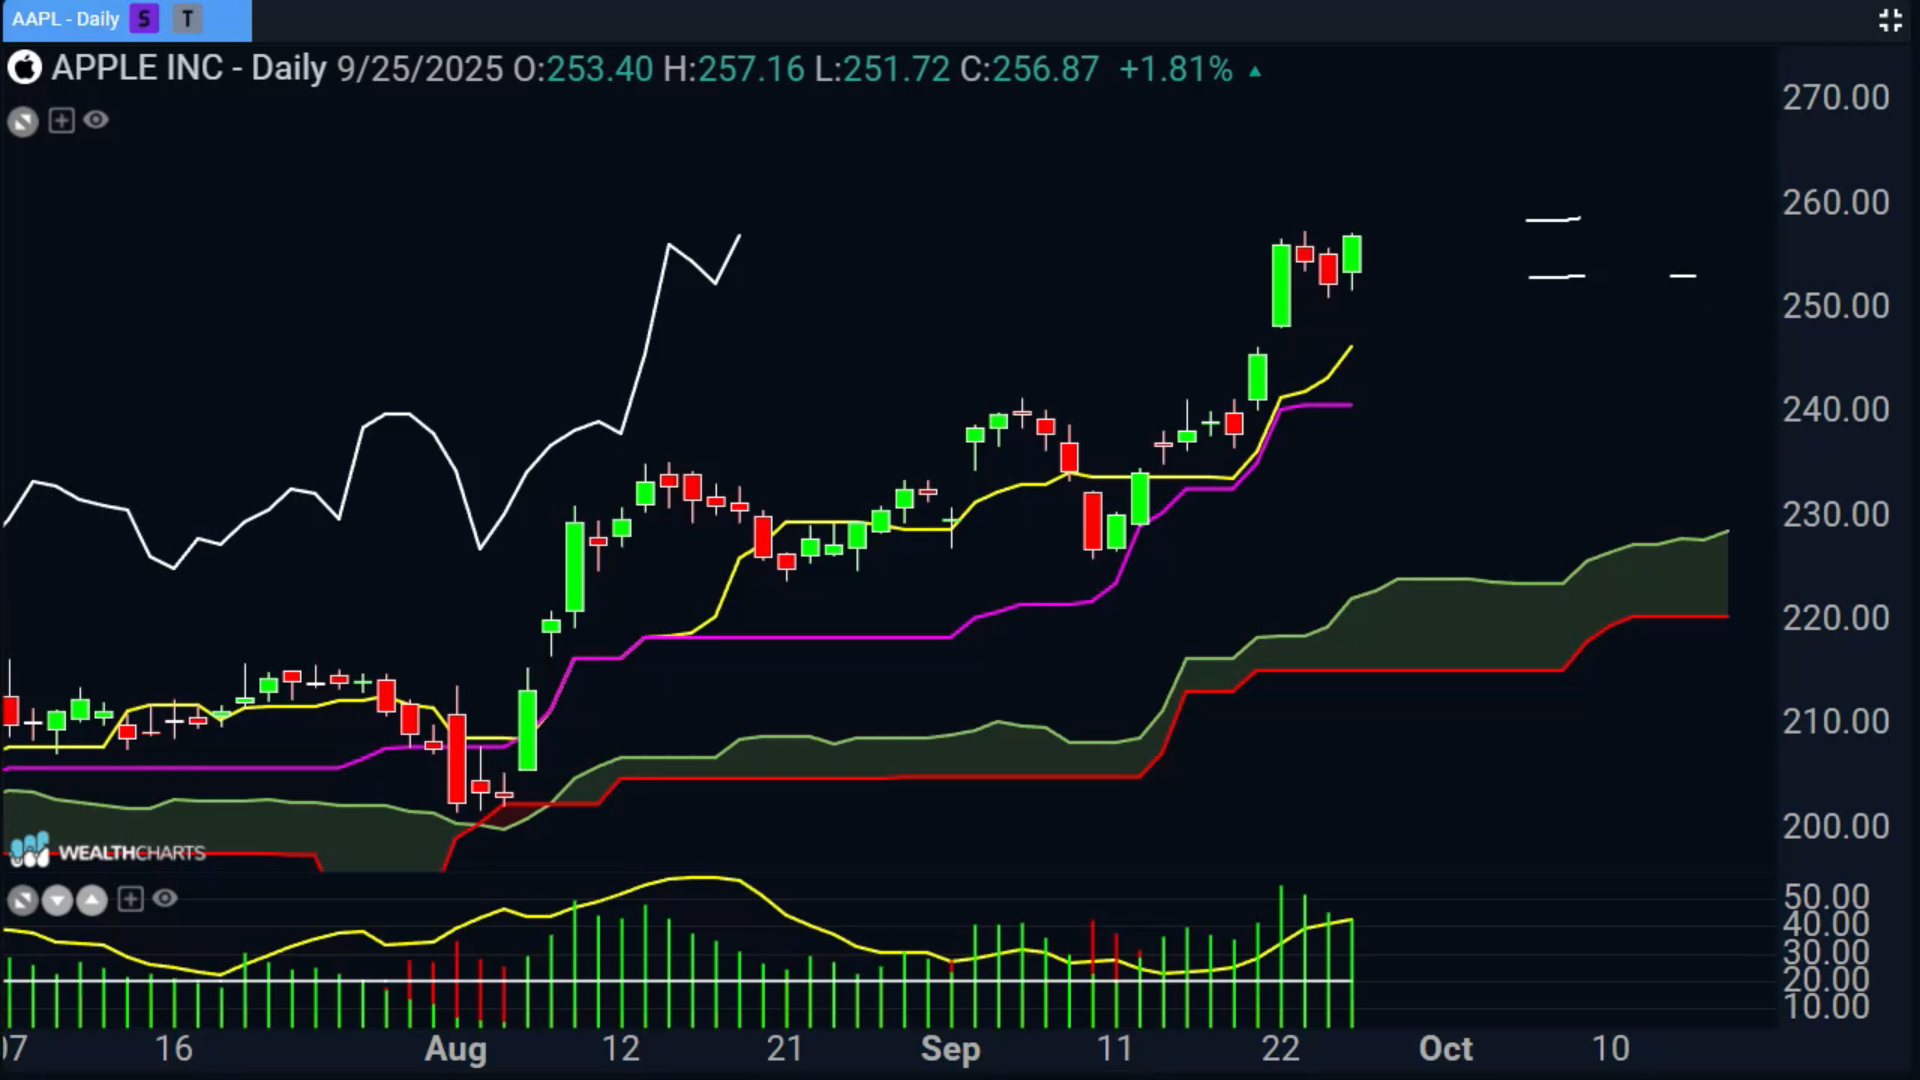Maximize the lower indicator pane
Screen dimensions: 1920x1080
pyautogui.click(x=23, y=901)
